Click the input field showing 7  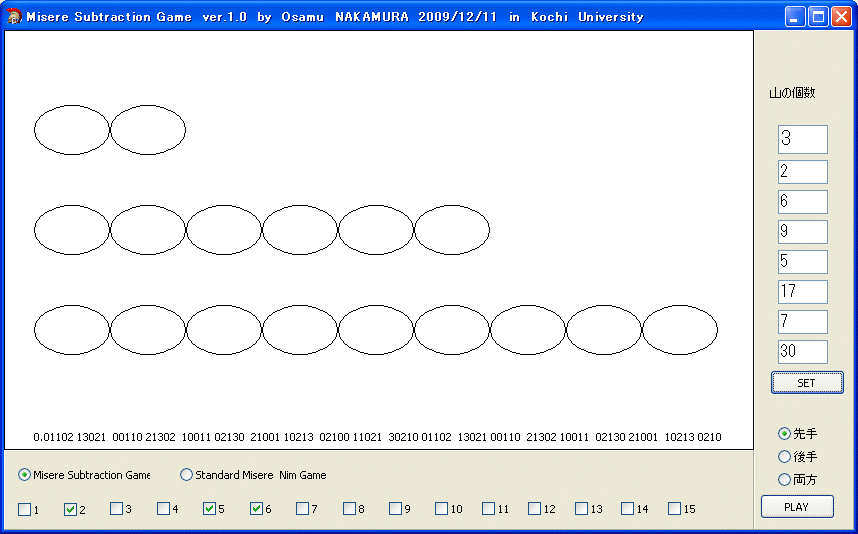pyautogui.click(x=803, y=322)
